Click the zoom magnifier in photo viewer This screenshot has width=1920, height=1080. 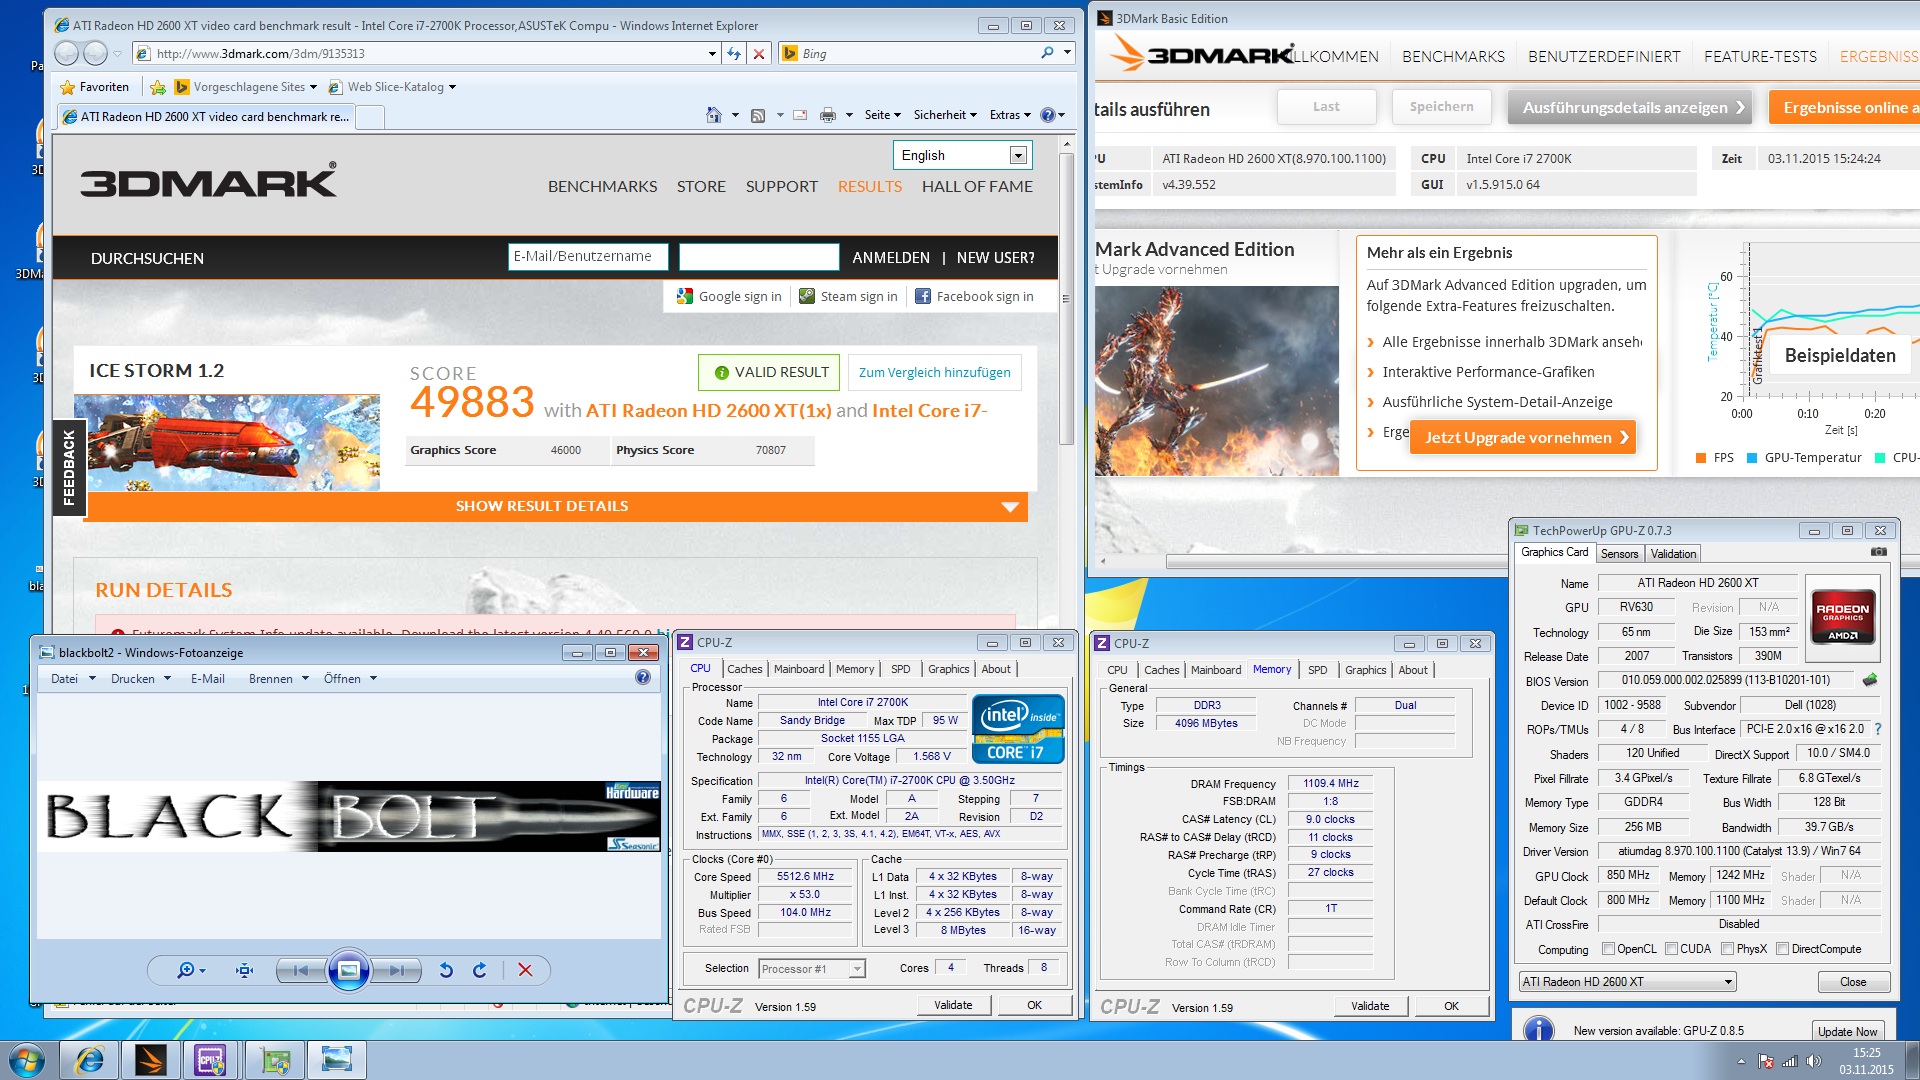[186, 970]
